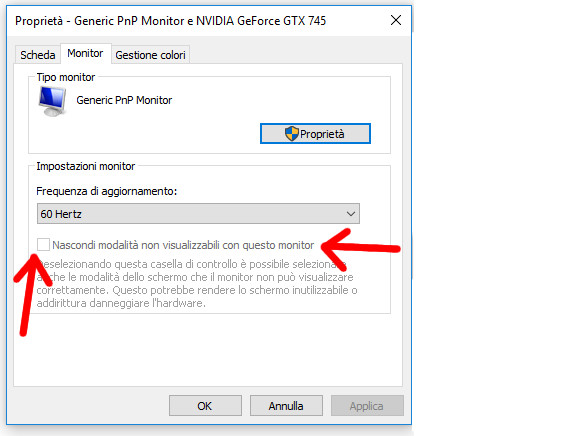Click the Generic PnP Monitor name text
Screen dimensions: 581x436
[124, 100]
